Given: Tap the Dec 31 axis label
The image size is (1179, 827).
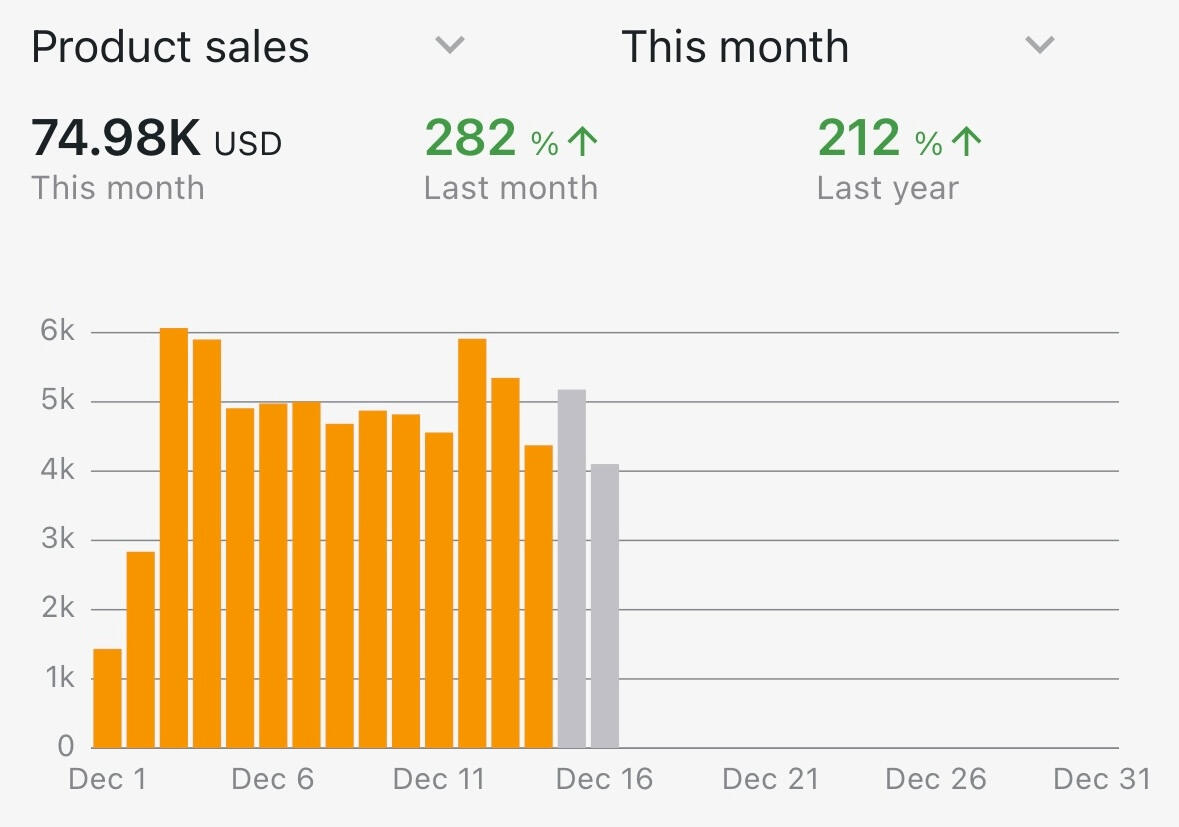Looking at the screenshot, I should coord(1102,779).
